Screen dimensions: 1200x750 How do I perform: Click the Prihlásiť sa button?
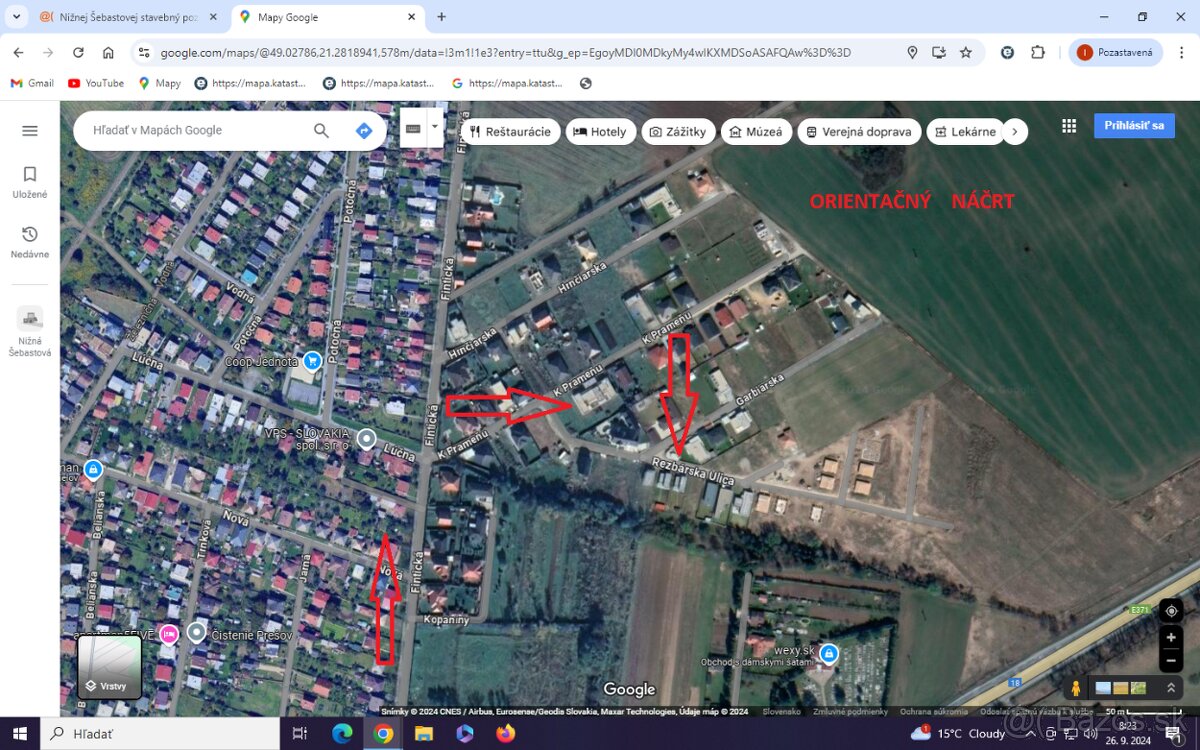click(x=1134, y=125)
